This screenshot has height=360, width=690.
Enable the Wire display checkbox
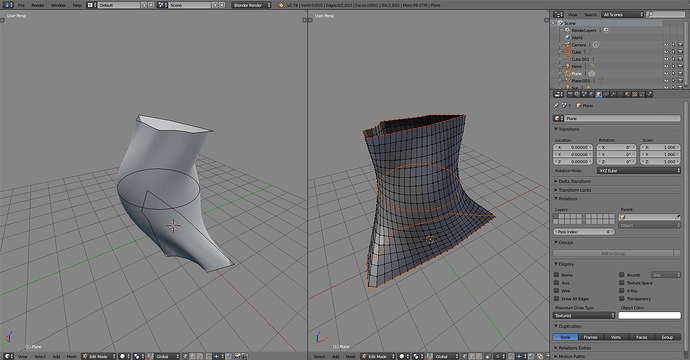(556, 290)
